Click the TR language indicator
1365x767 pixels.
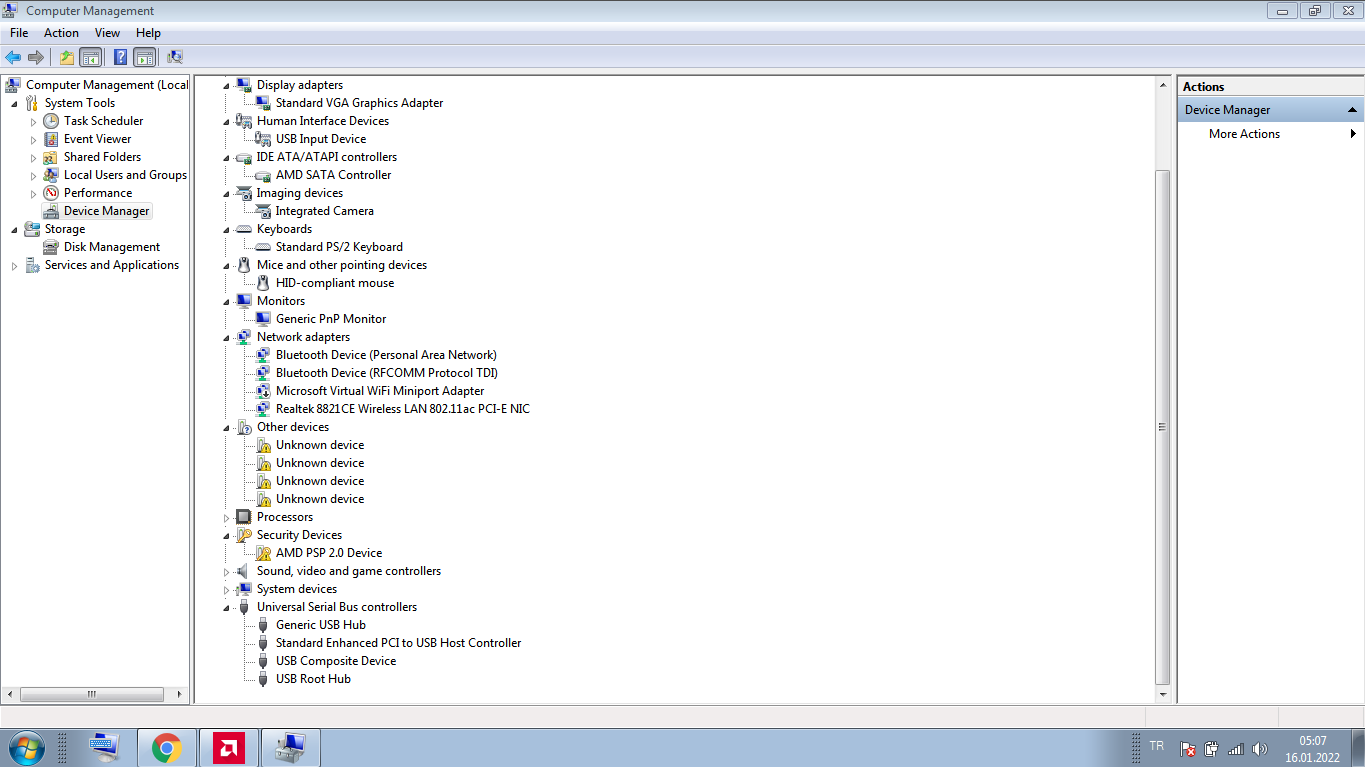coord(1157,746)
